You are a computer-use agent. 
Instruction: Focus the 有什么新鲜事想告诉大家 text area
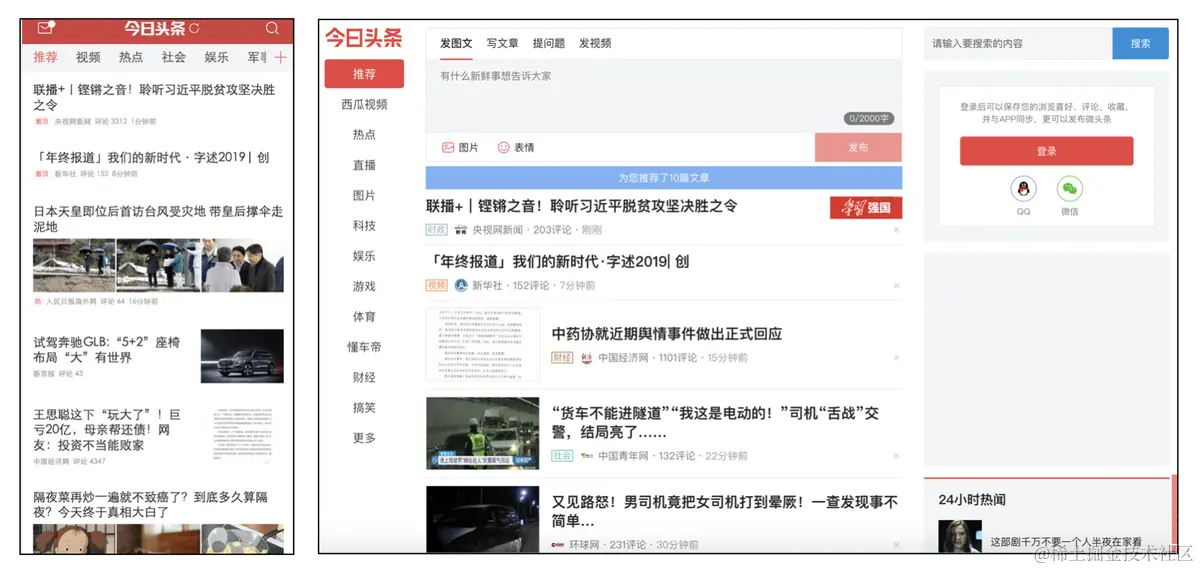[664, 96]
